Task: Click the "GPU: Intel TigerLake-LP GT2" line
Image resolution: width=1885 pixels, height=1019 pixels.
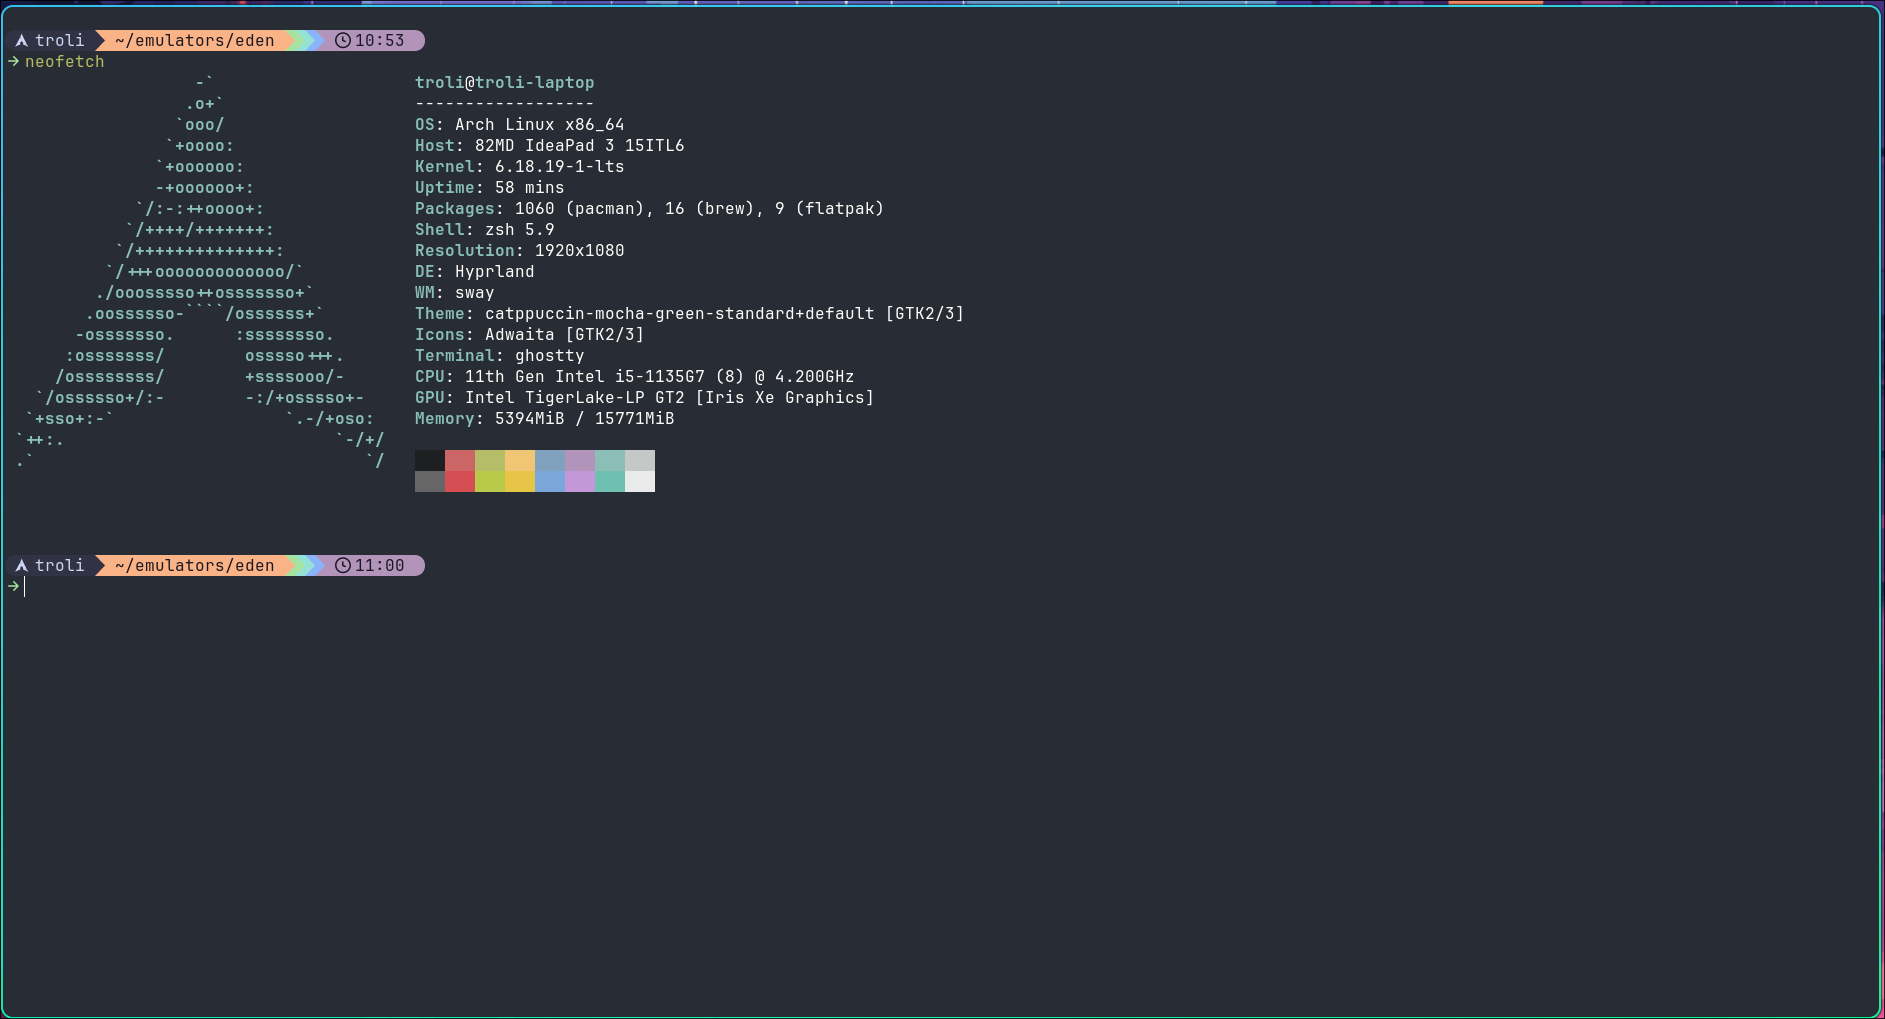Action: tap(645, 398)
